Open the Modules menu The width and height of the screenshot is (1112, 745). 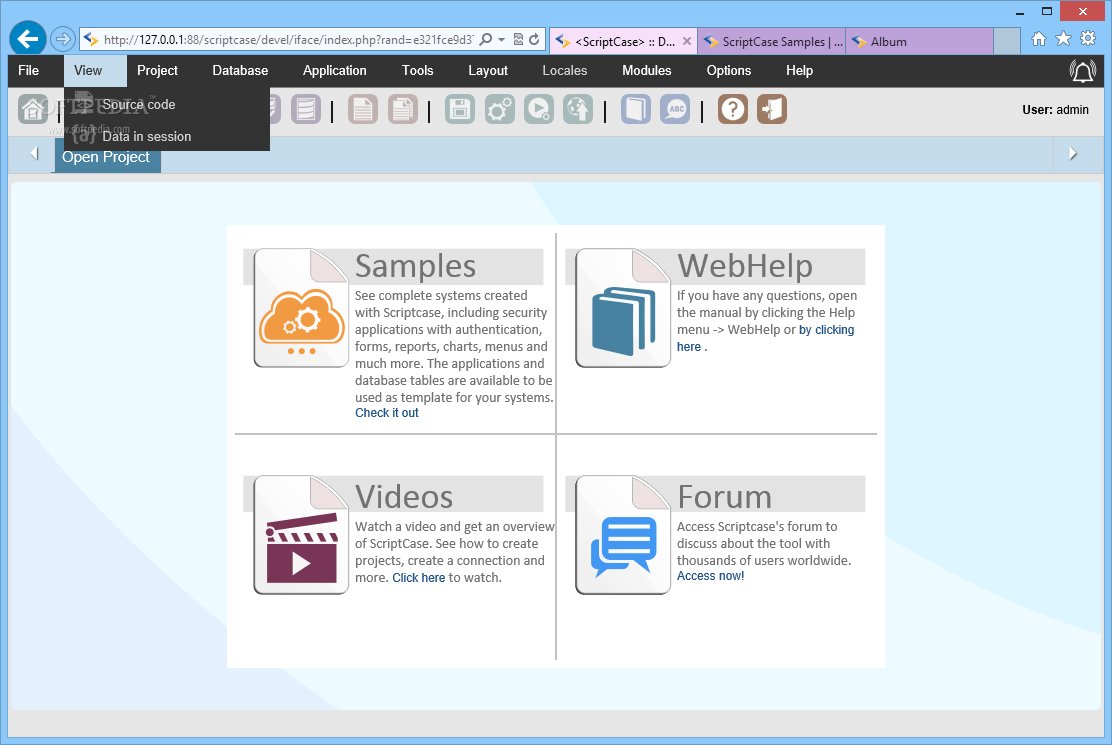[x=647, y=70]
